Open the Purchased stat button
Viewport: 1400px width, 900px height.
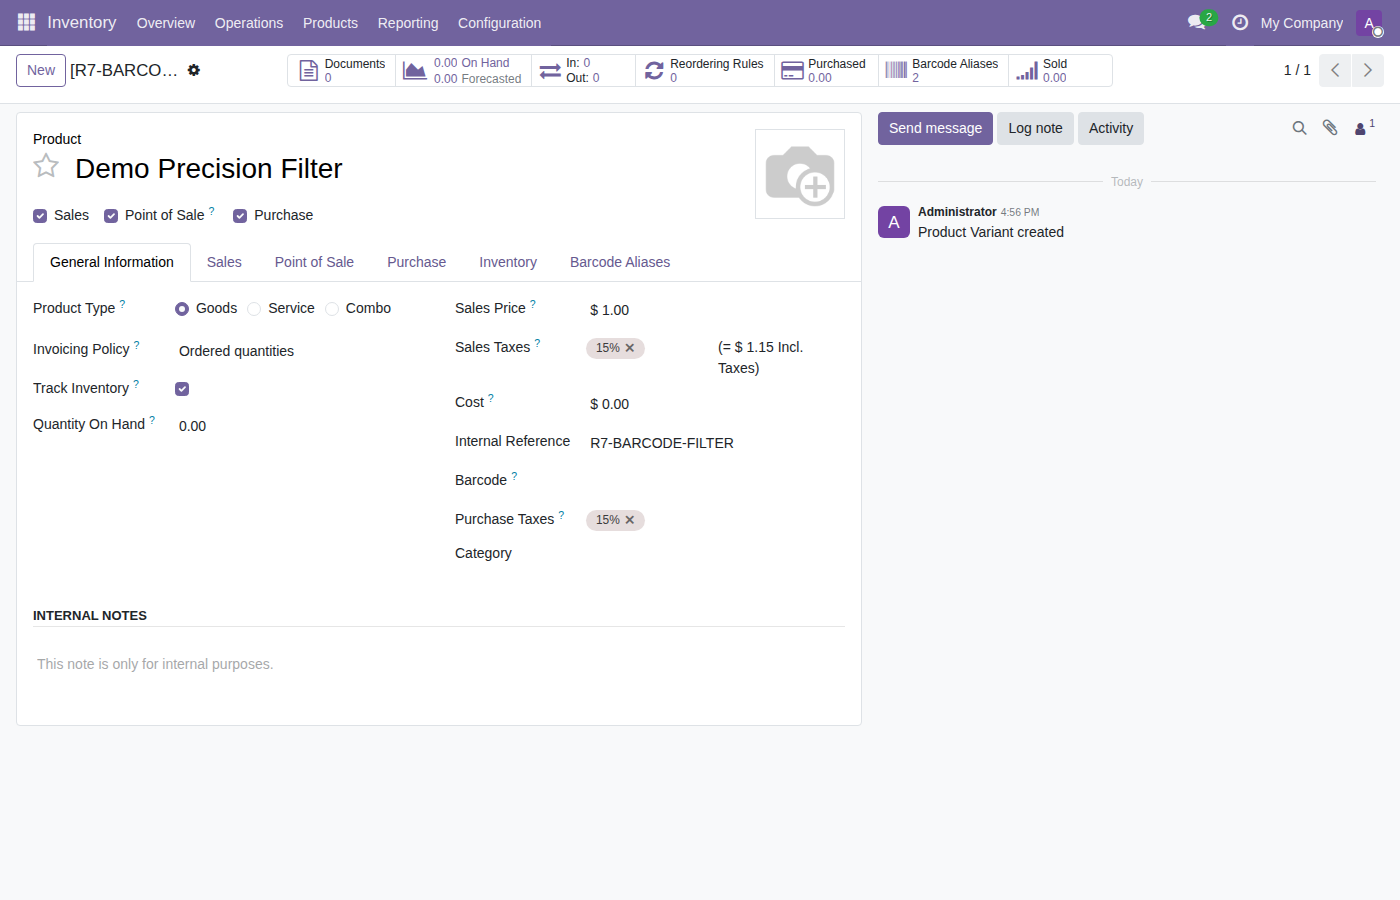pos(826,70)
